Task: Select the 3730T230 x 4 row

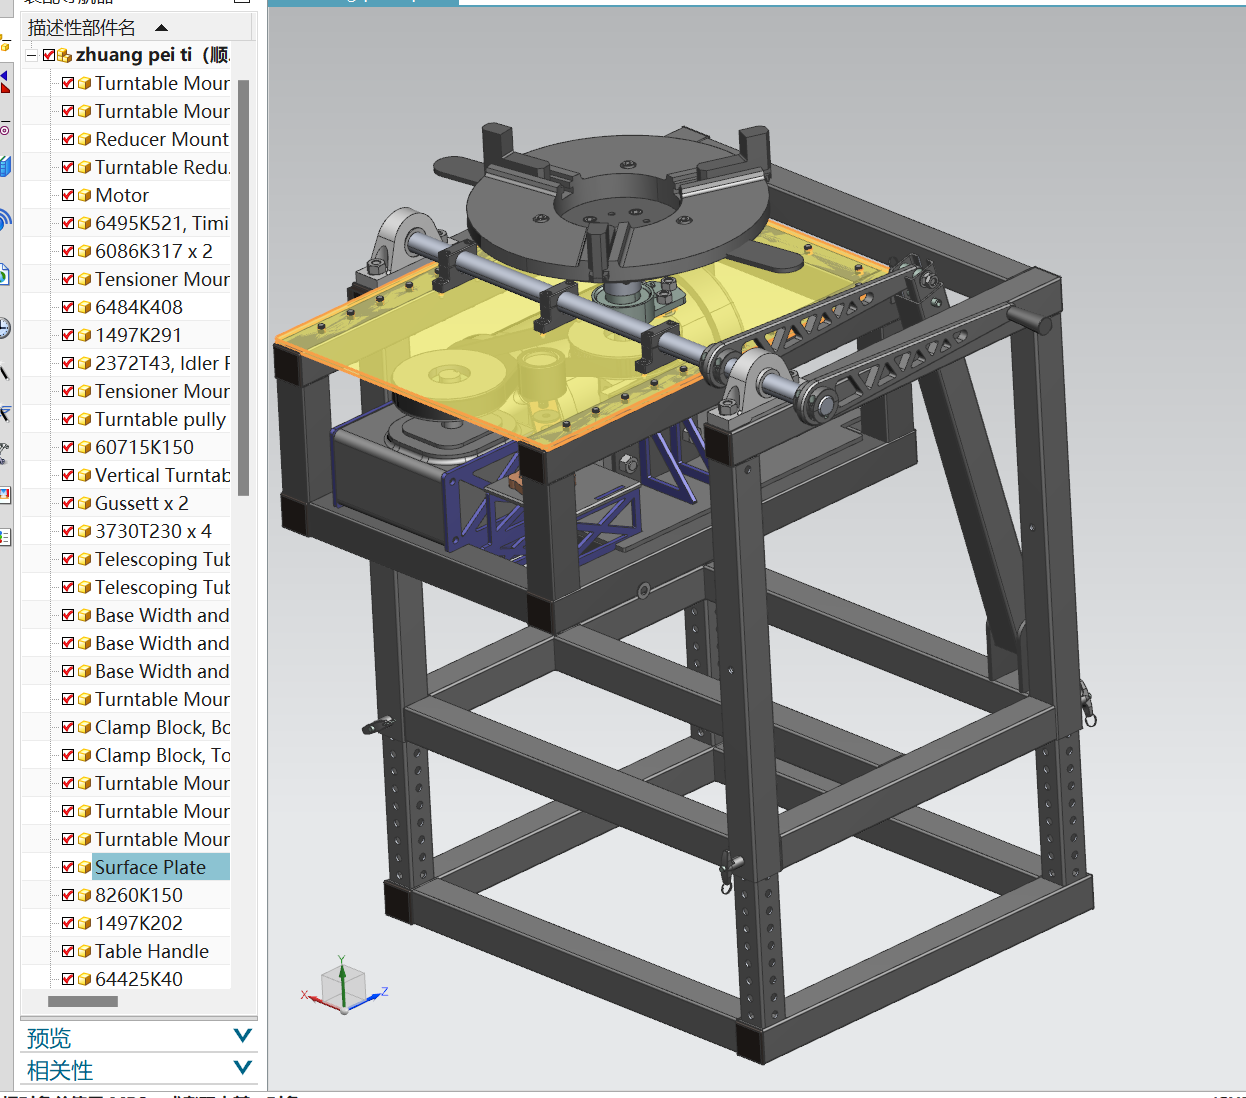Action: 126,531
